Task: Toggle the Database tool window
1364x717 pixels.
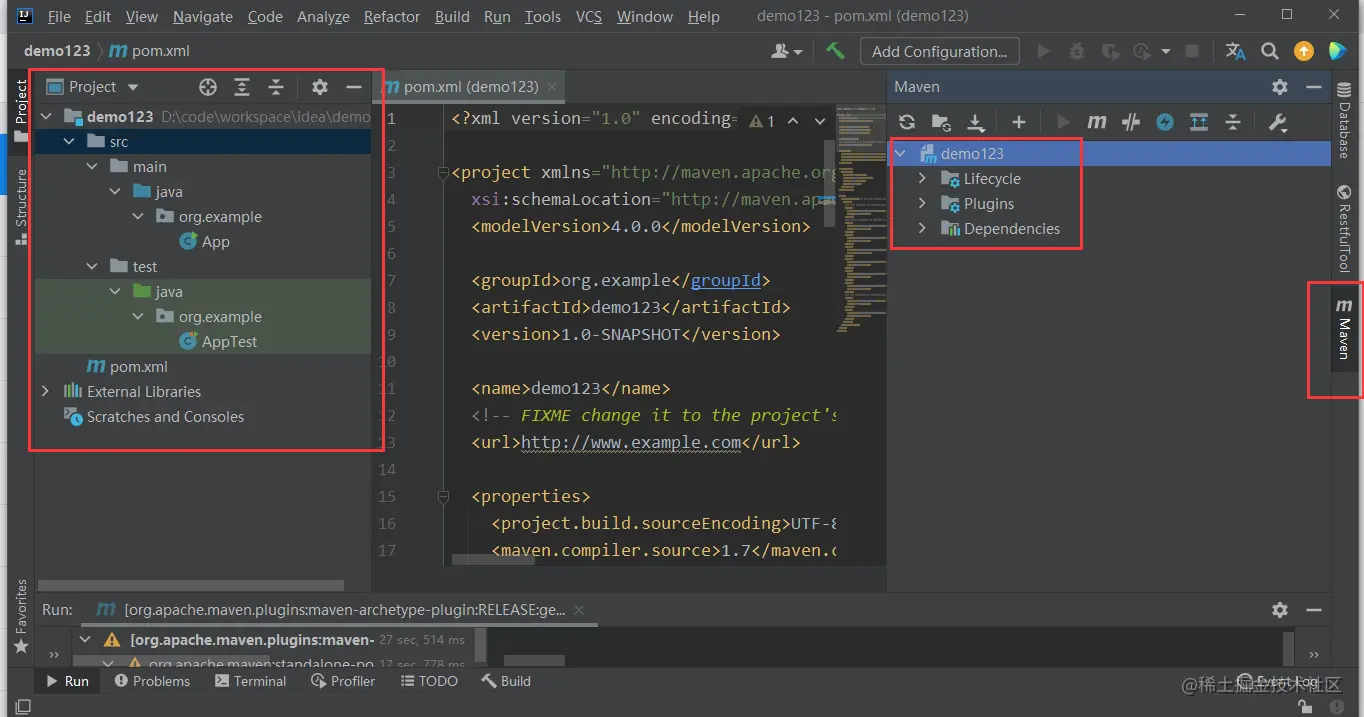Action: (1344, 121)
